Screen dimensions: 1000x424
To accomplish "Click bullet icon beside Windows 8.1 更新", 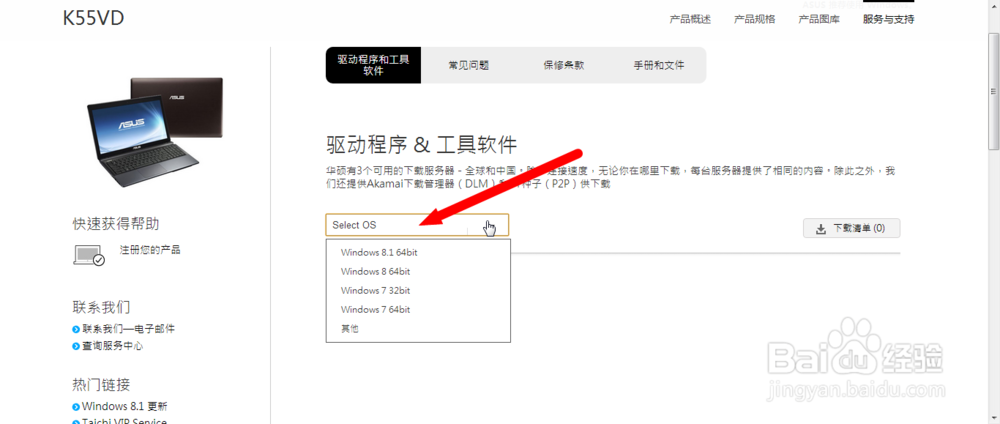I will pyautogui.click(x=76, y=407).
